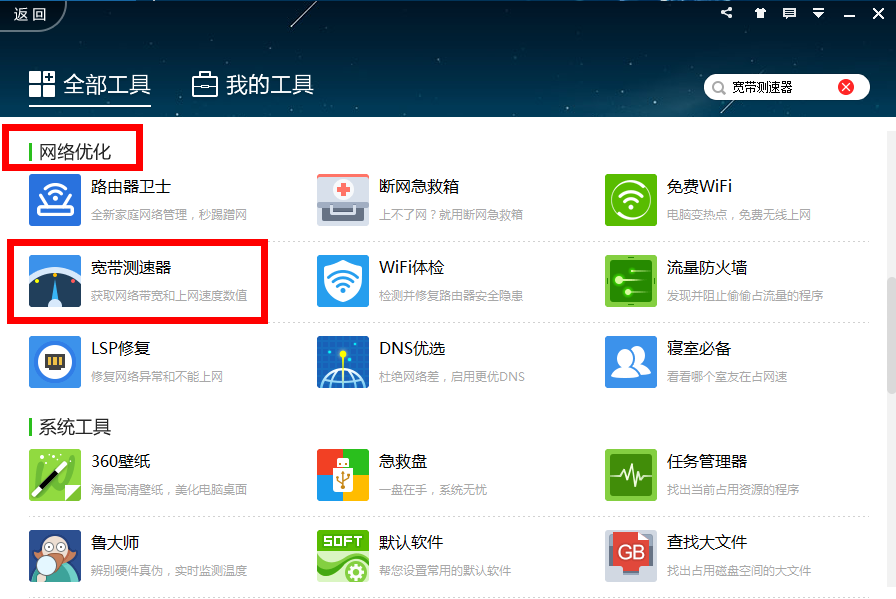Open the 路由器卫士 router icon
Image resolution: width=896 pixels, height=599 pixels.
coord(55,200)
